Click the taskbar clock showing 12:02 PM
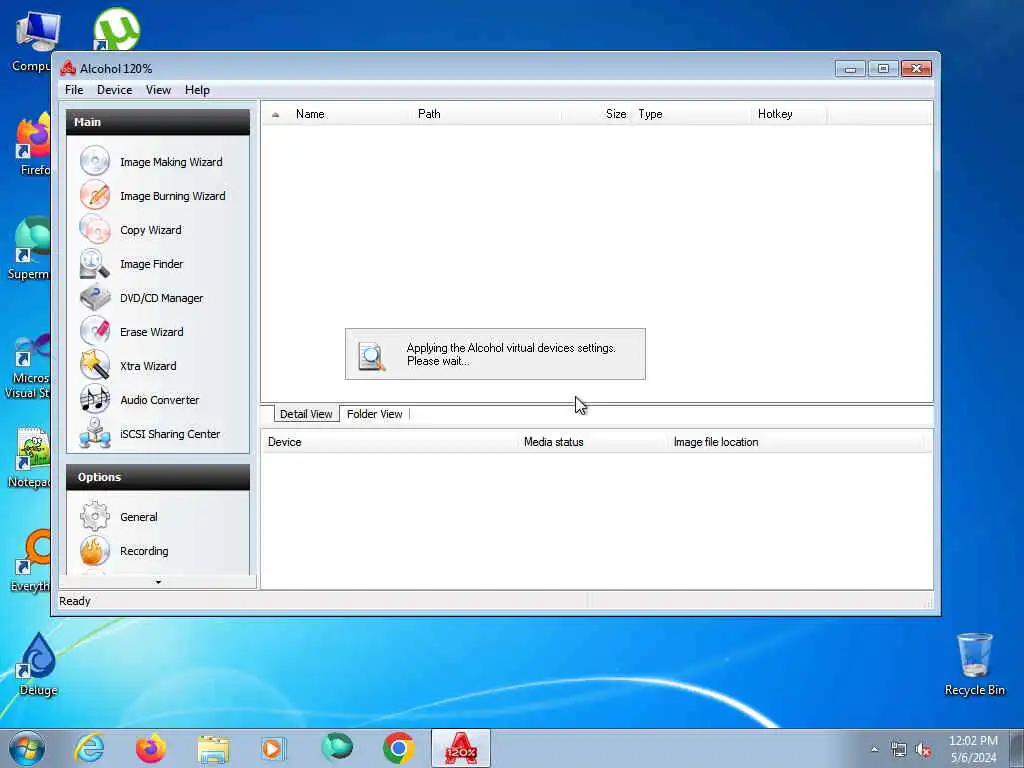Viewport: 1024px width, 768px height. coord(973,749)
